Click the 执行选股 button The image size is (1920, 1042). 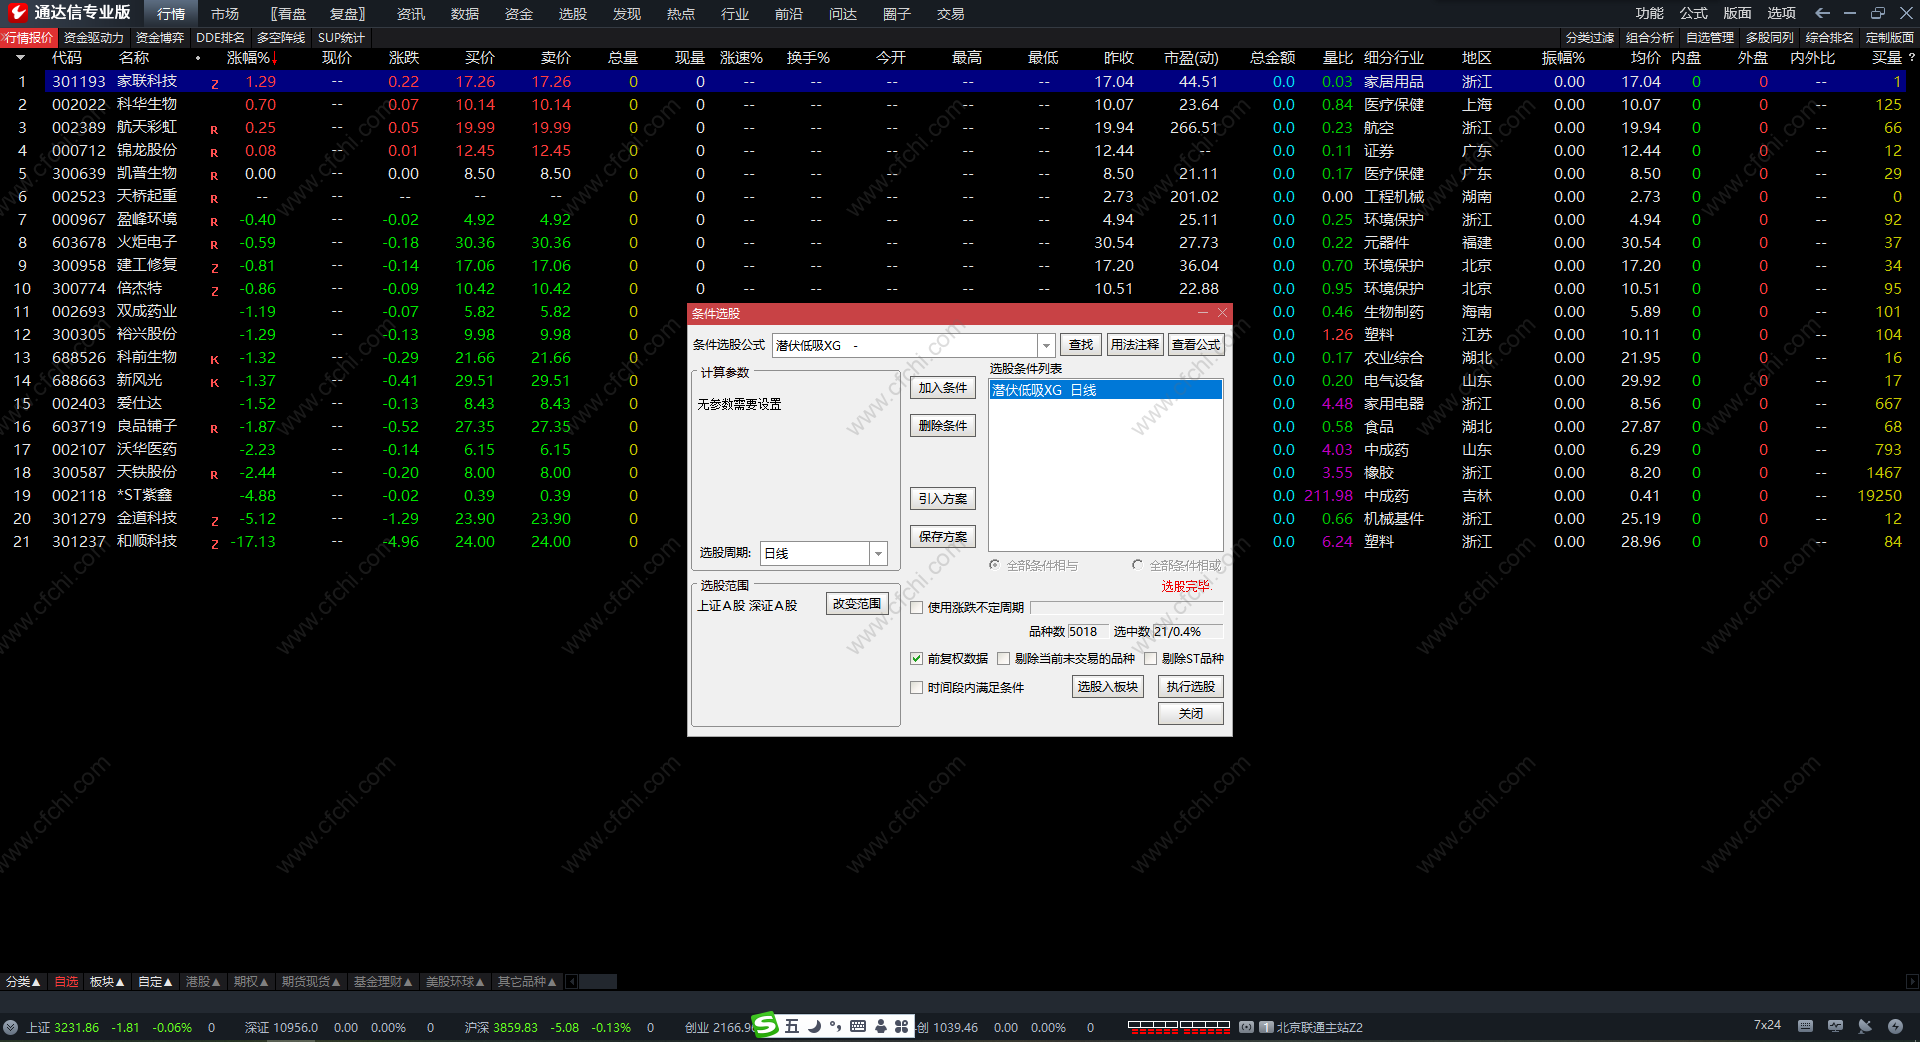click(1190, 687)
